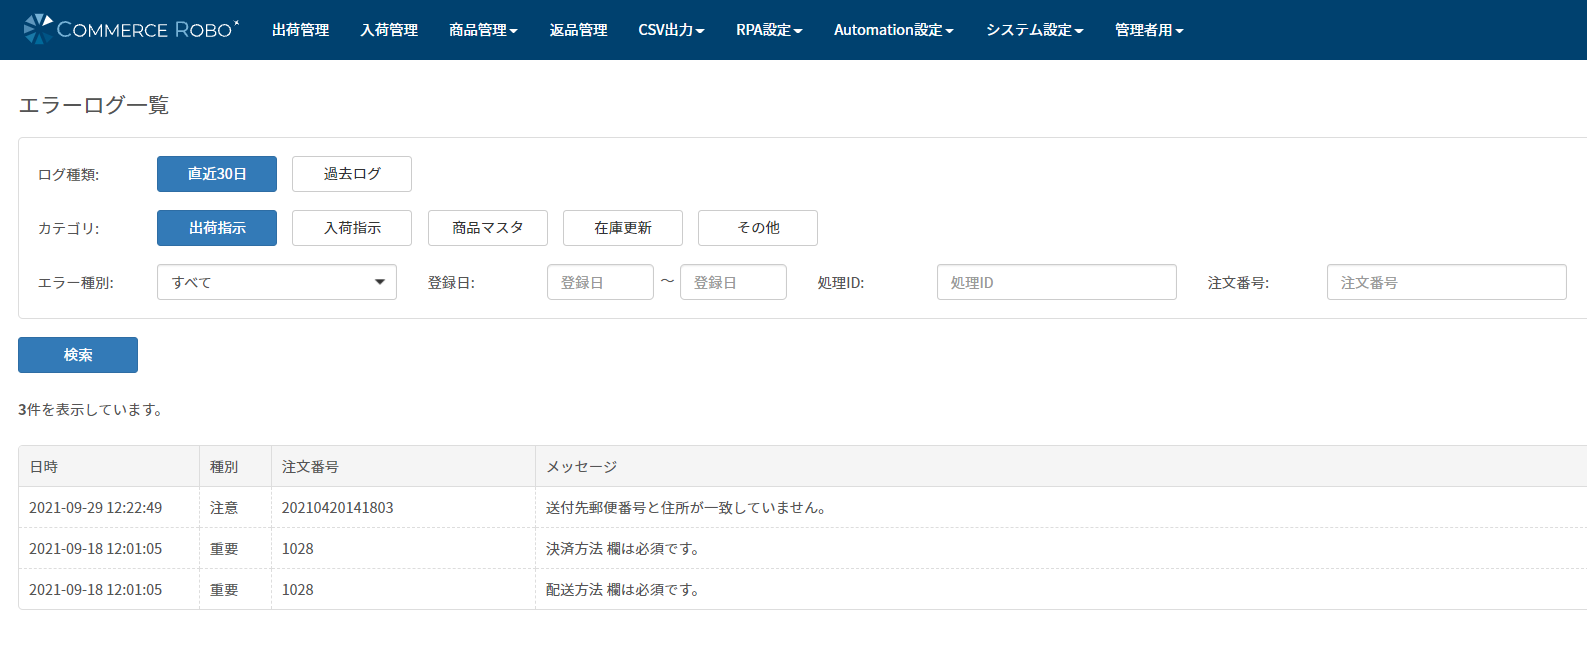The image size is (1587, 654).
Task: Expand the Automation設定 dropdown menu
Action: (x=893, y=30)
